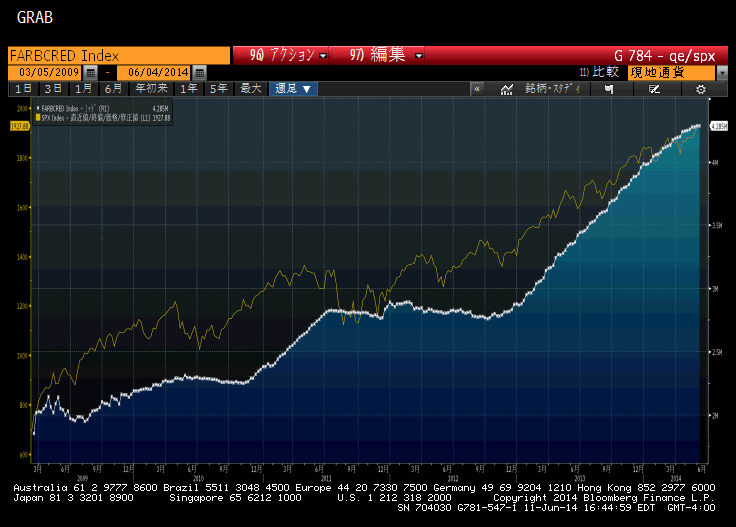
Task: Open chart settings gear icon
Action: [x=701, y=89]
